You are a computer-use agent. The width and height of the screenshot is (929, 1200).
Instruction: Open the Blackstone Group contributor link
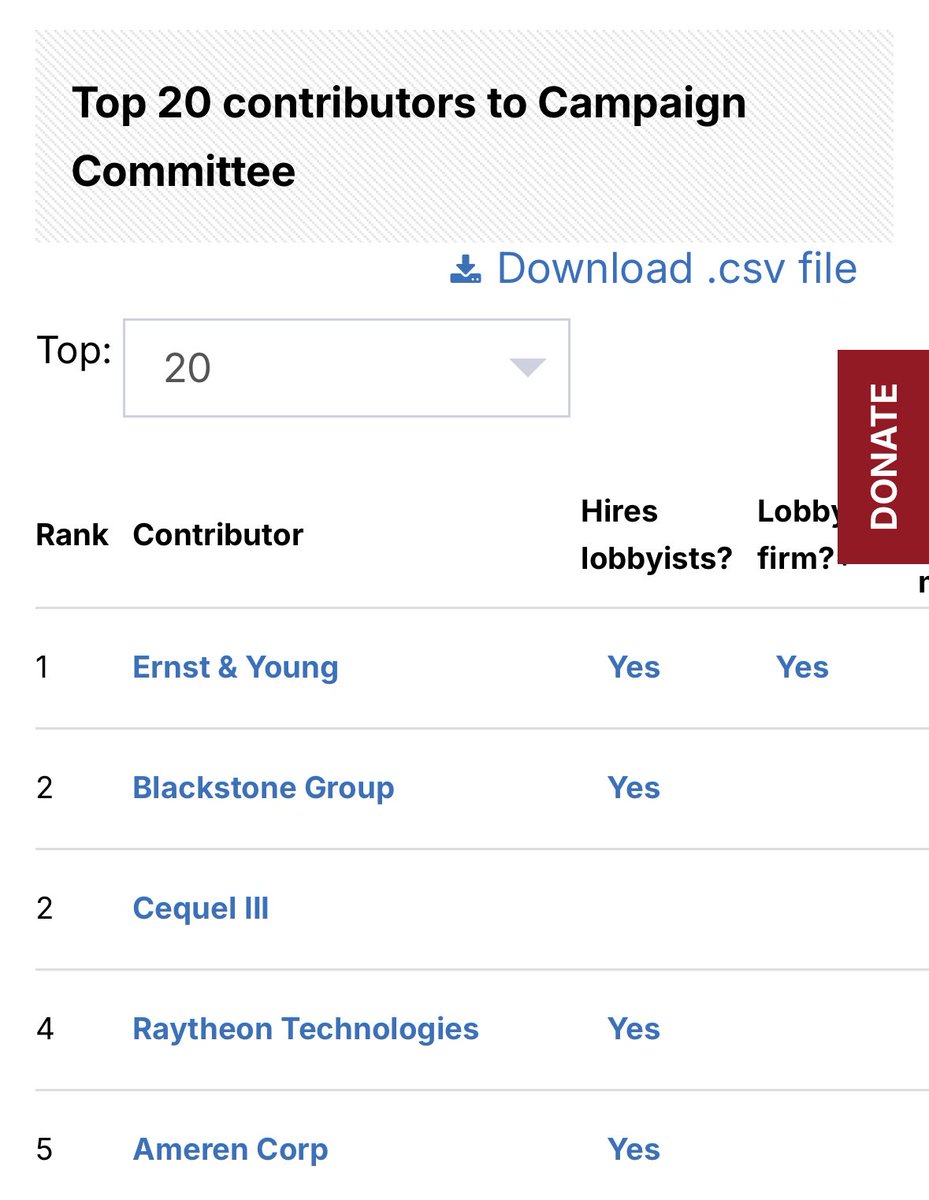pyautogui.click(x=263, y=788)
